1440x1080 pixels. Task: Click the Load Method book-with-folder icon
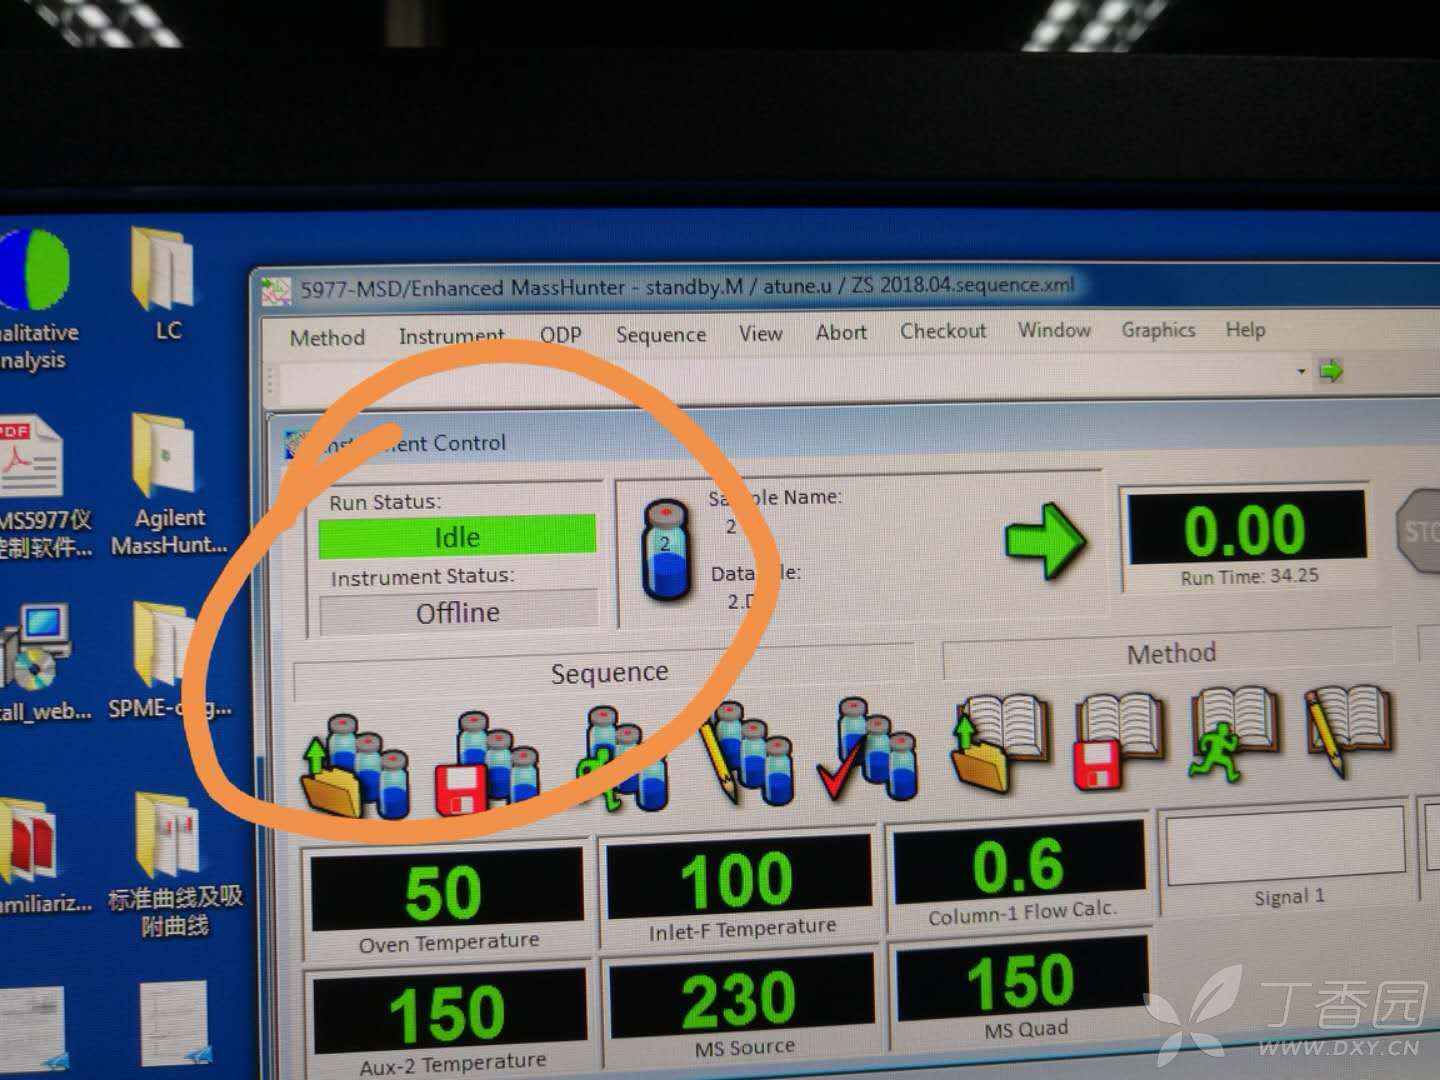pyautogui.click(x=1001, y=744)
